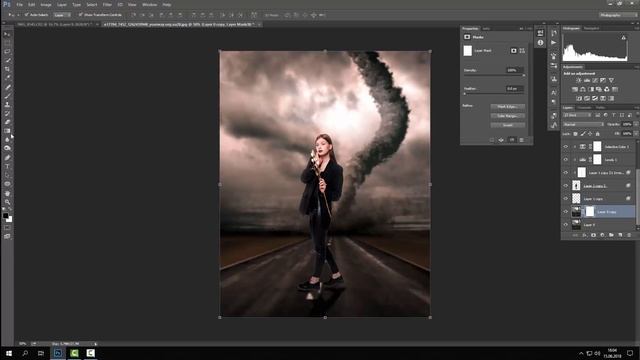Open the Layers panel options menu
The width and height of the screenshot is (640, 360).
pos(636,108)
